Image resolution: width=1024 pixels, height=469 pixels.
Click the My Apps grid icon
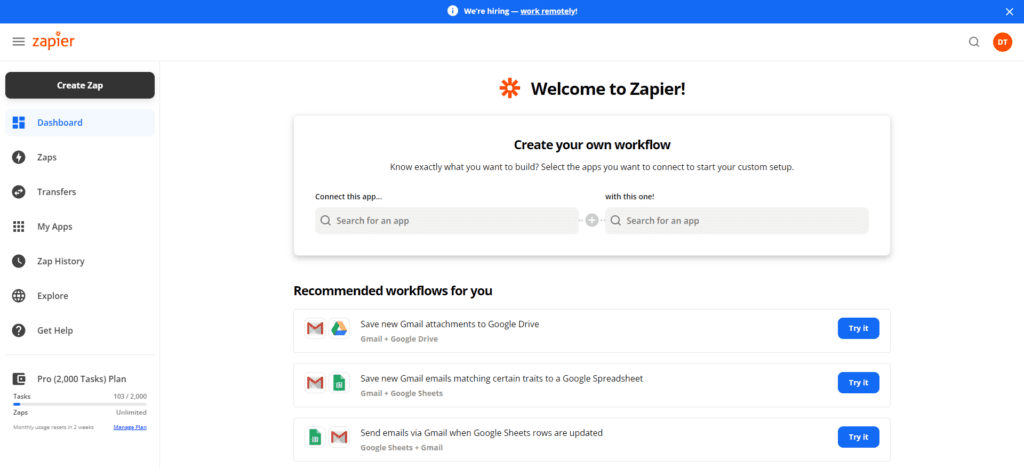coord(18,227)
